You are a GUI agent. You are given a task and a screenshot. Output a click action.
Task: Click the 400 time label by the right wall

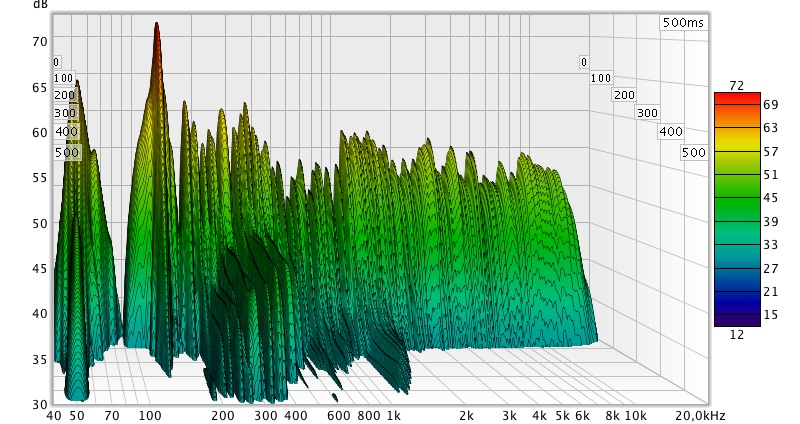point(671,132)
